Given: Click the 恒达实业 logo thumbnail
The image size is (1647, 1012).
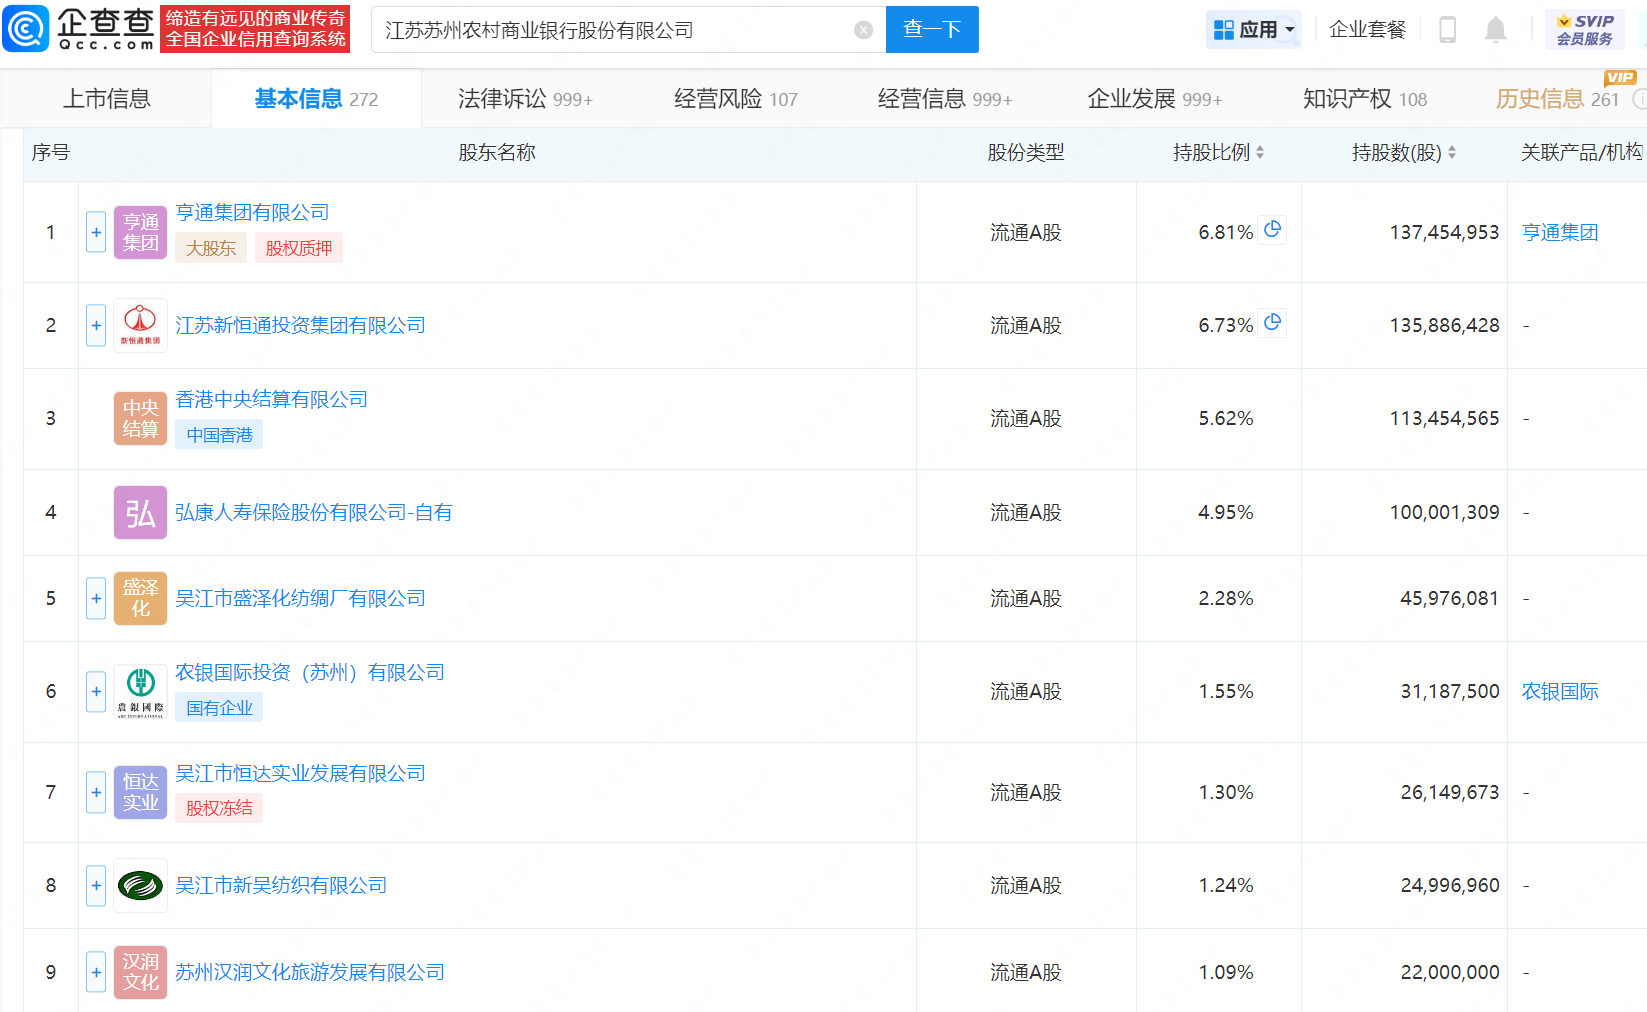Looking at the screenshot, I should [140, 793].
